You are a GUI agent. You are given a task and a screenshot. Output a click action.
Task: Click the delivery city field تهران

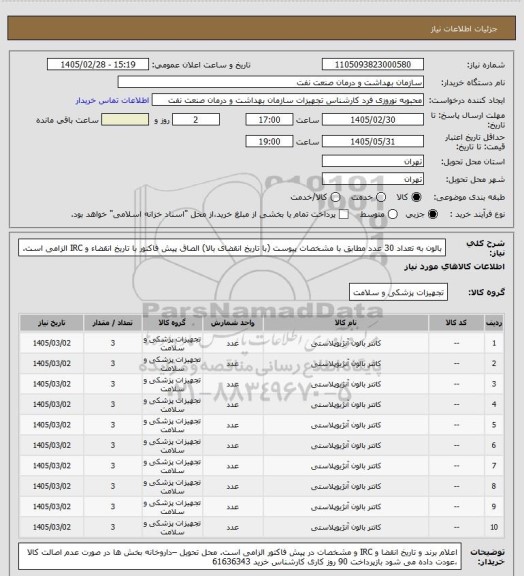373,179
